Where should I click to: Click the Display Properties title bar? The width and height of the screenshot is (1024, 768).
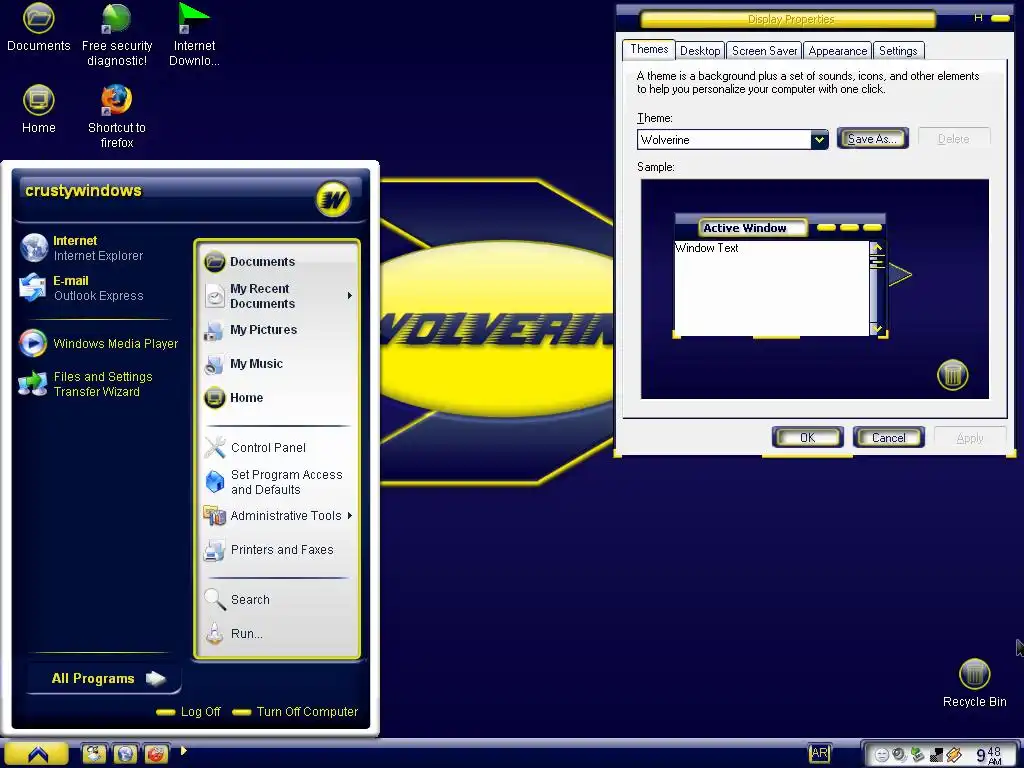coord(790,19)
